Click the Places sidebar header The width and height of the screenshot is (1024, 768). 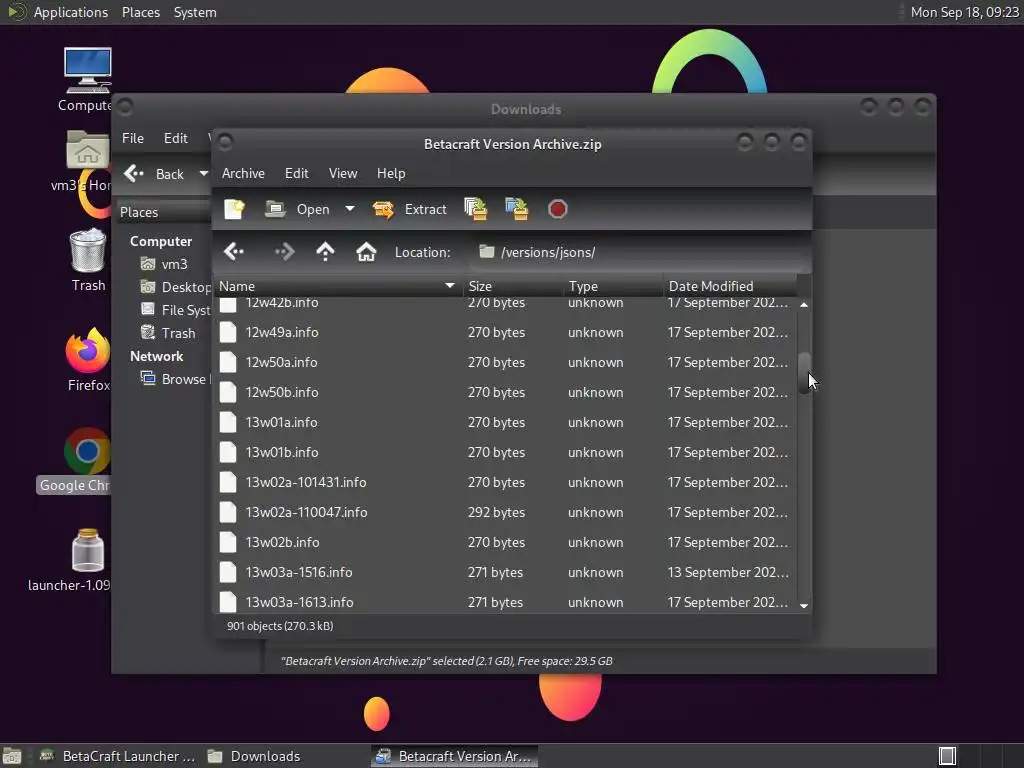[164, 212]
